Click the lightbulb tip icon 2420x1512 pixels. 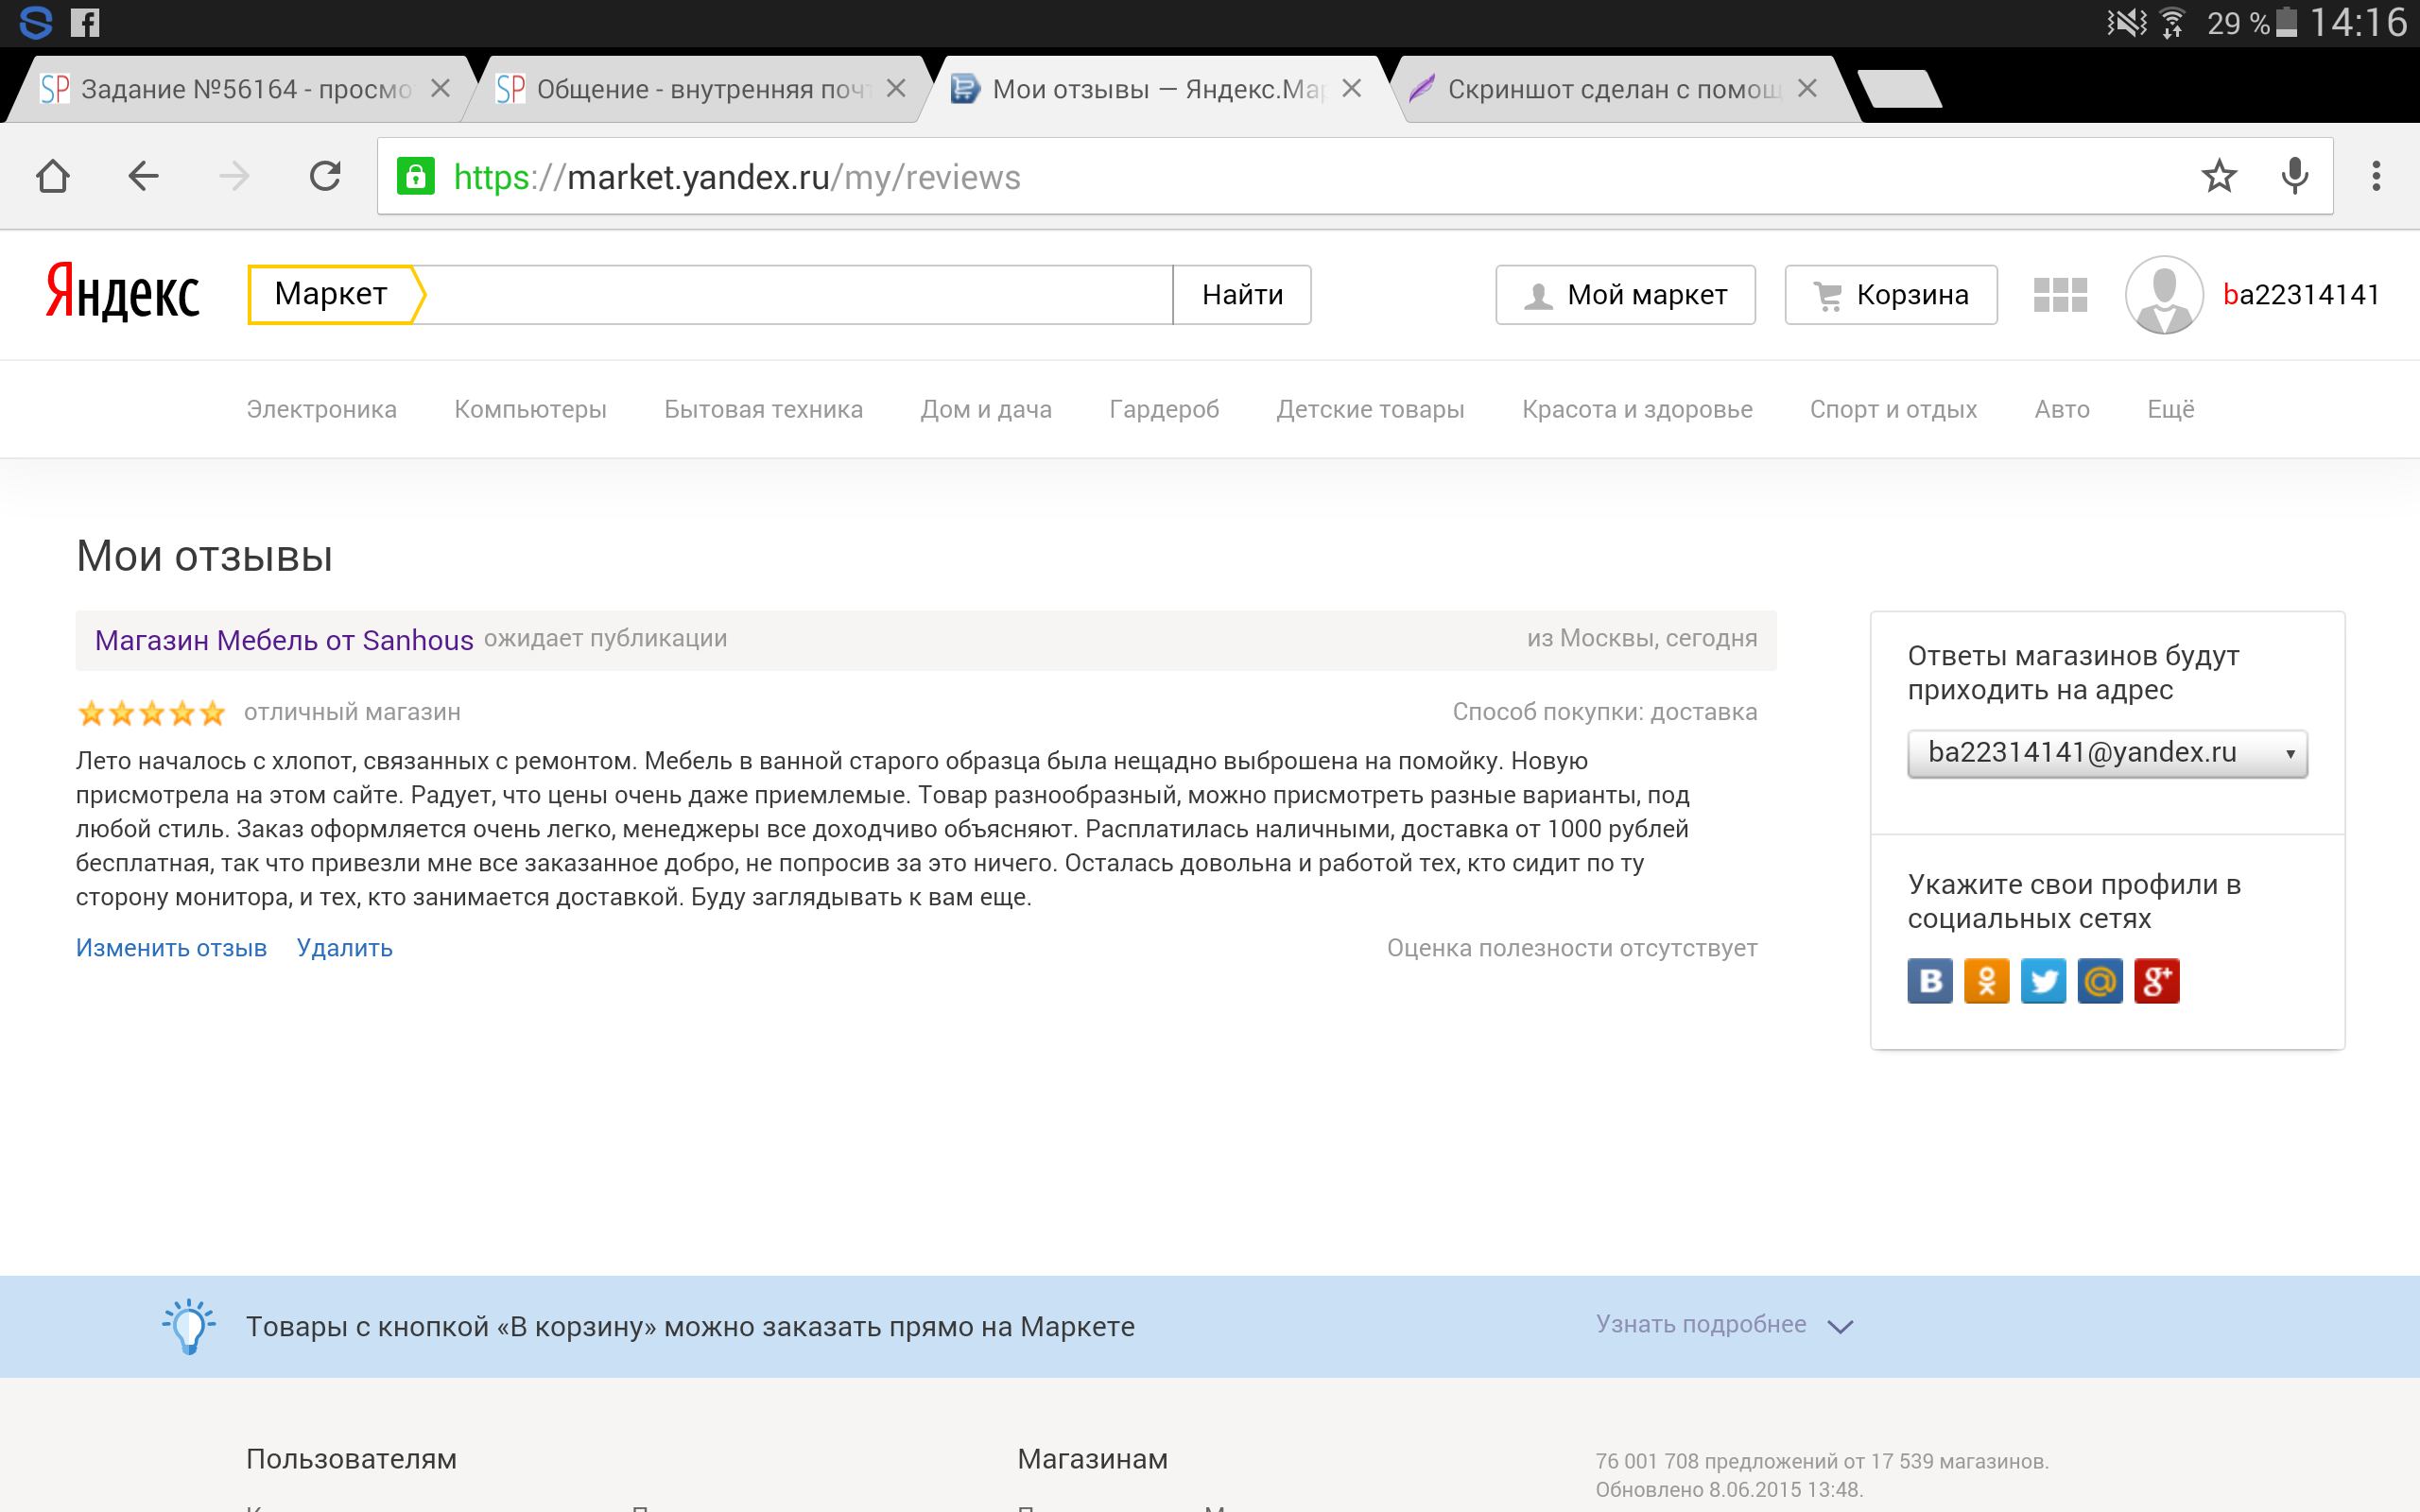[x=188, y=1326]
